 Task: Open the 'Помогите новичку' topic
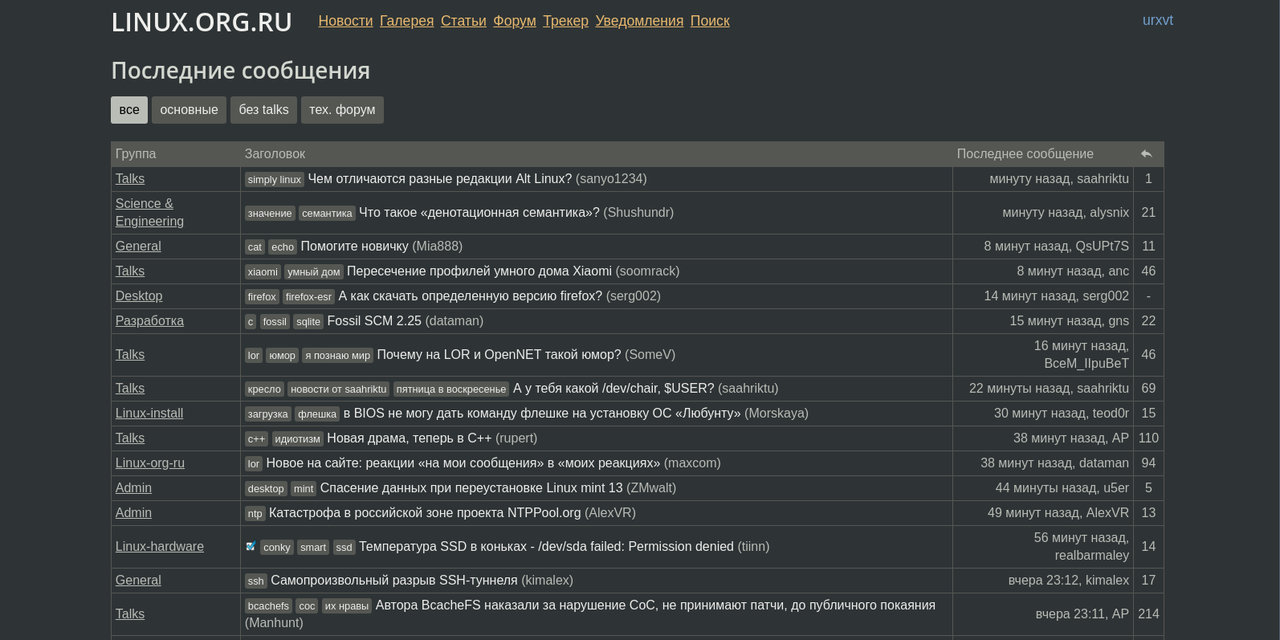[355, 246]
